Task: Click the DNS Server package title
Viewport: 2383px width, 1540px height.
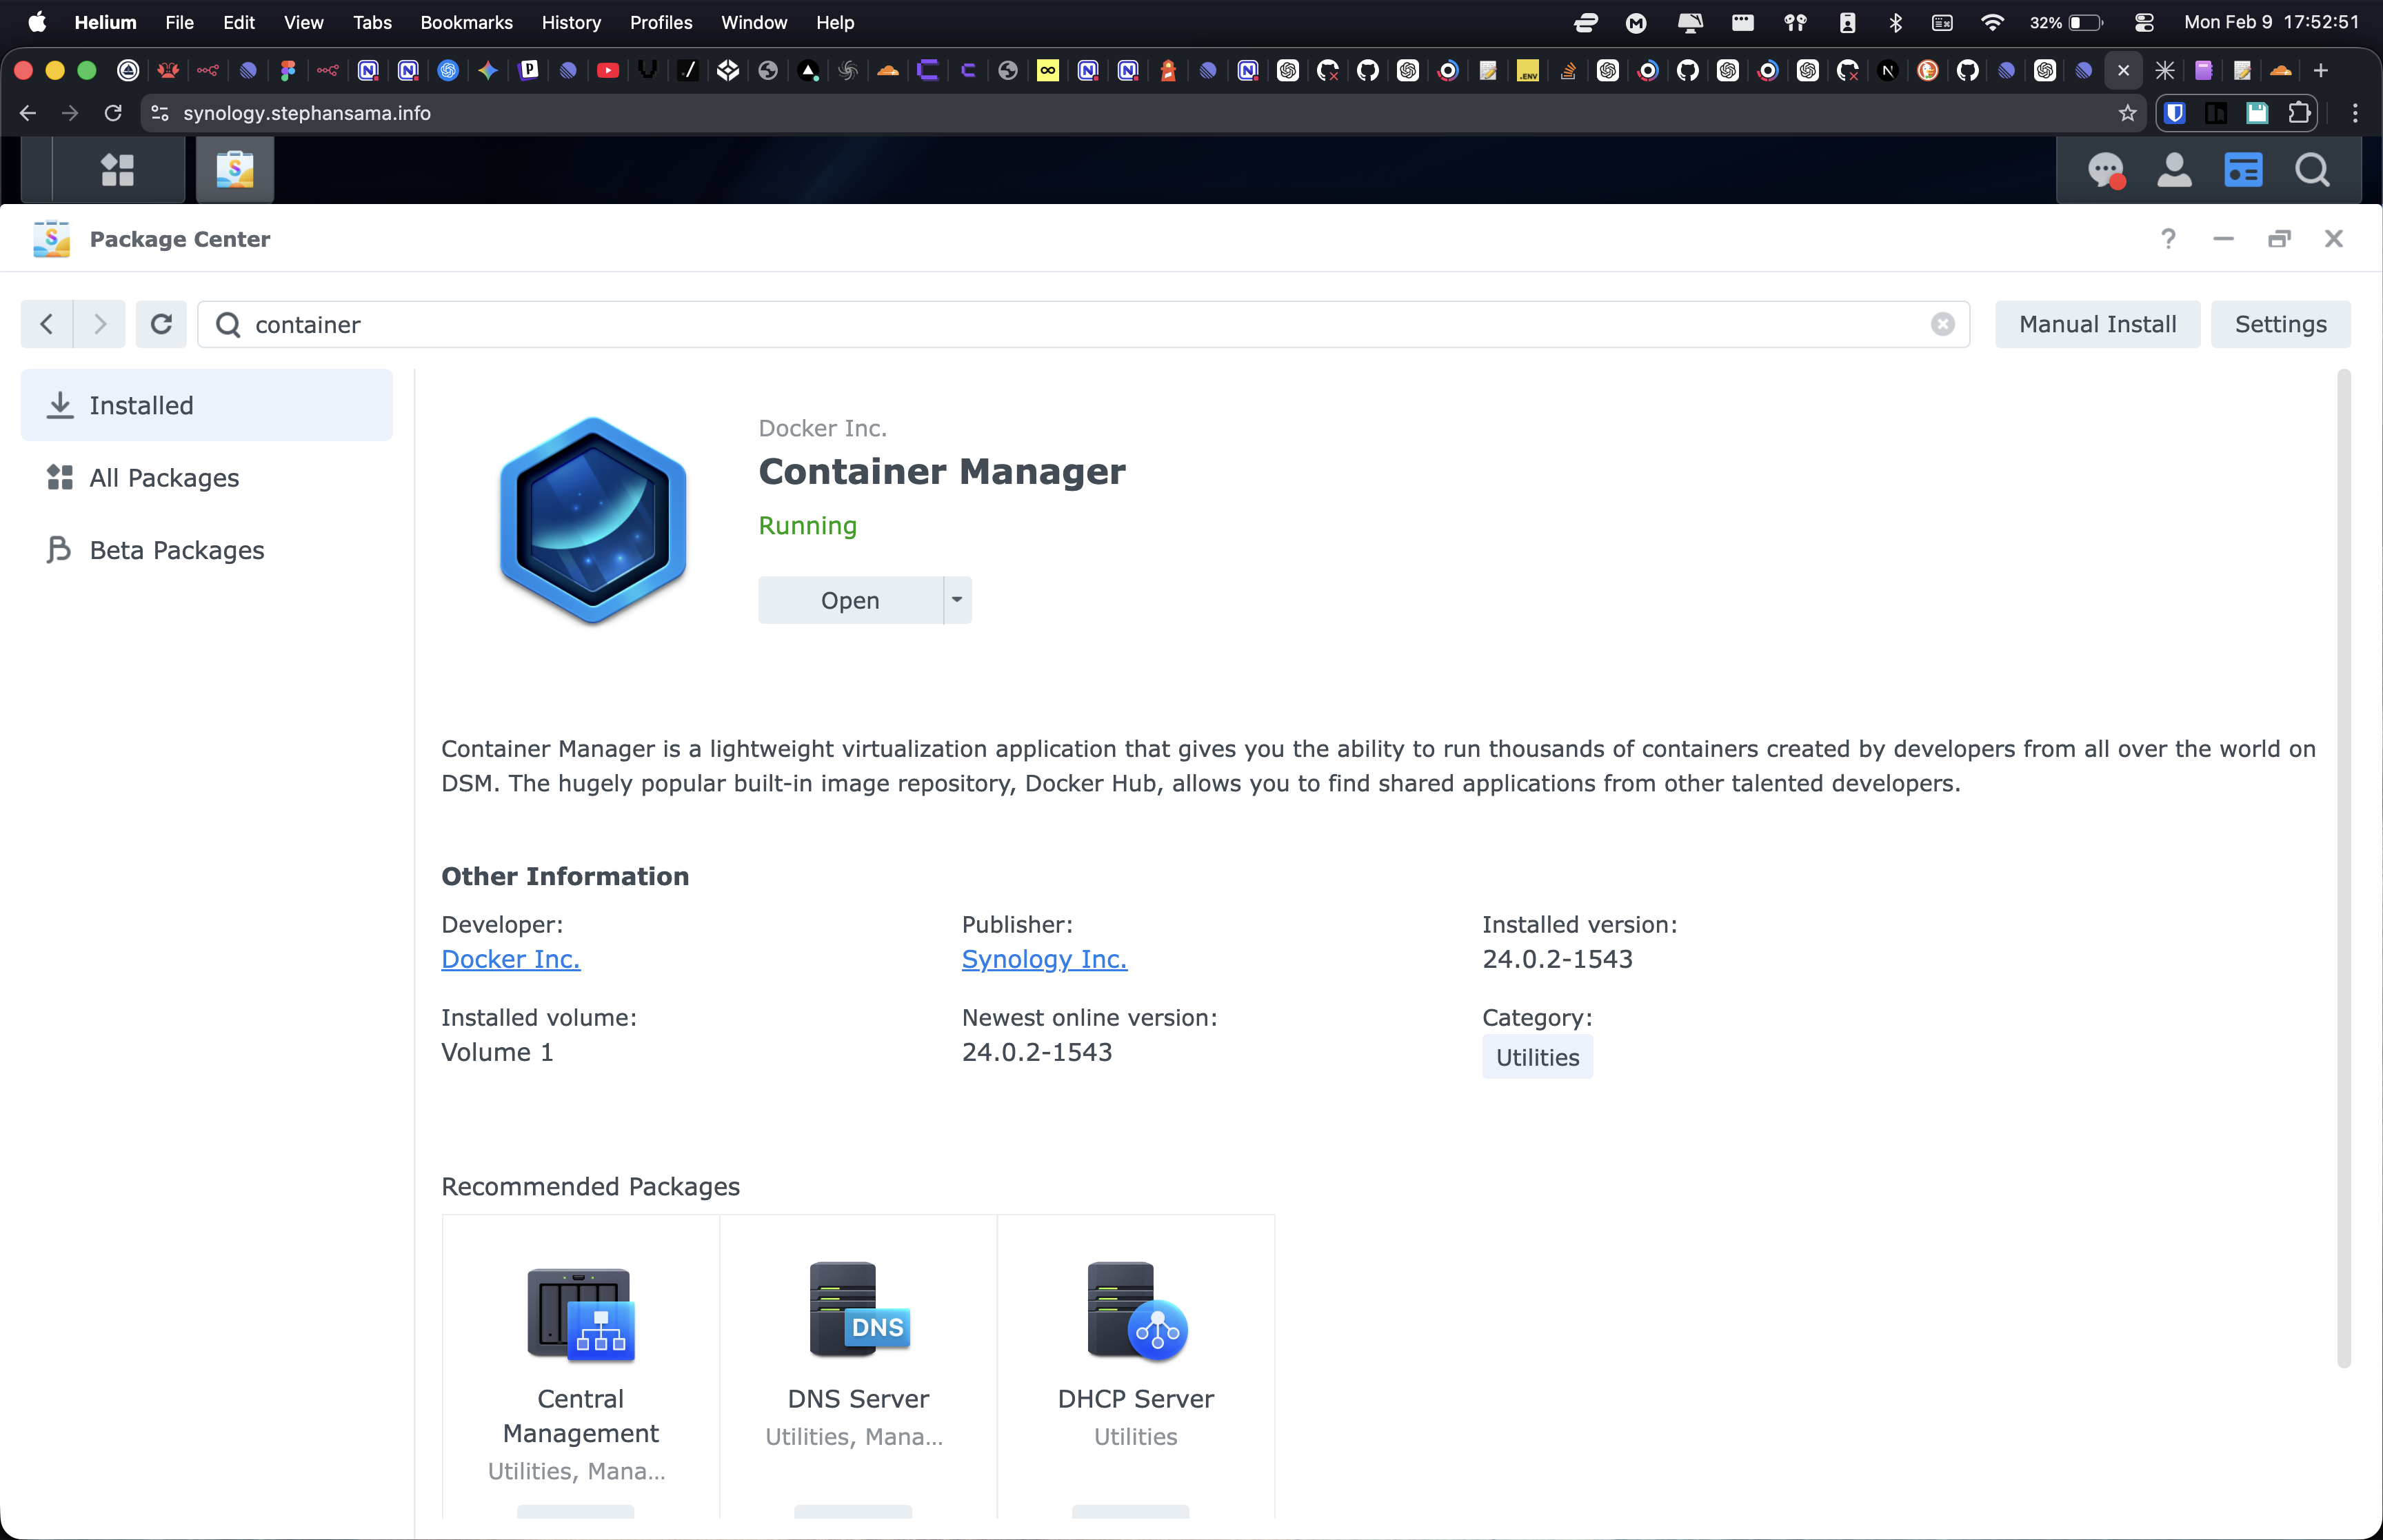Action: tap(859, 1399)
